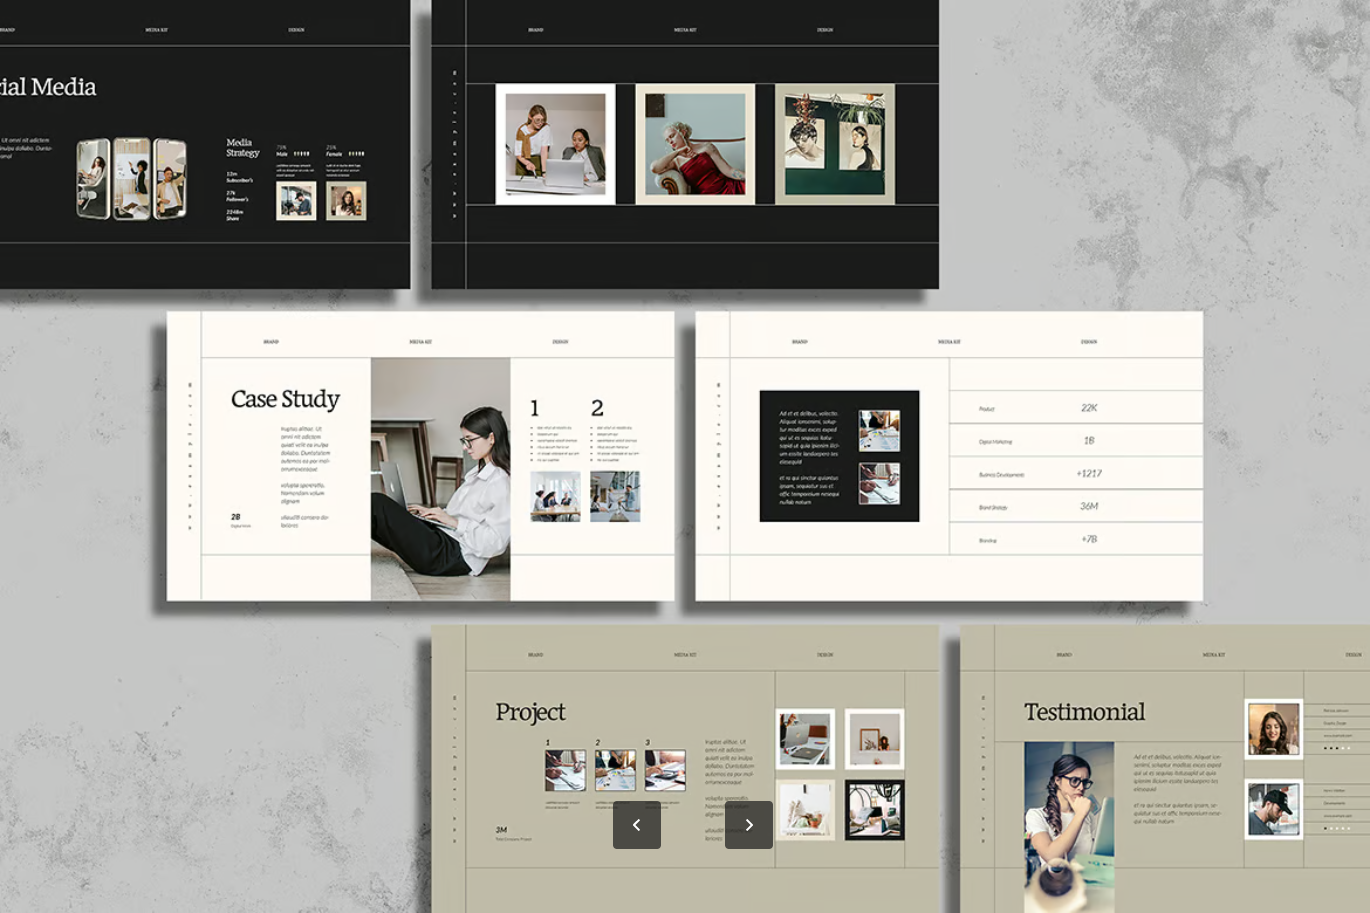The image size is (1370, 913).
Task: Click the previous image arrow button
Action: (637, 825)
